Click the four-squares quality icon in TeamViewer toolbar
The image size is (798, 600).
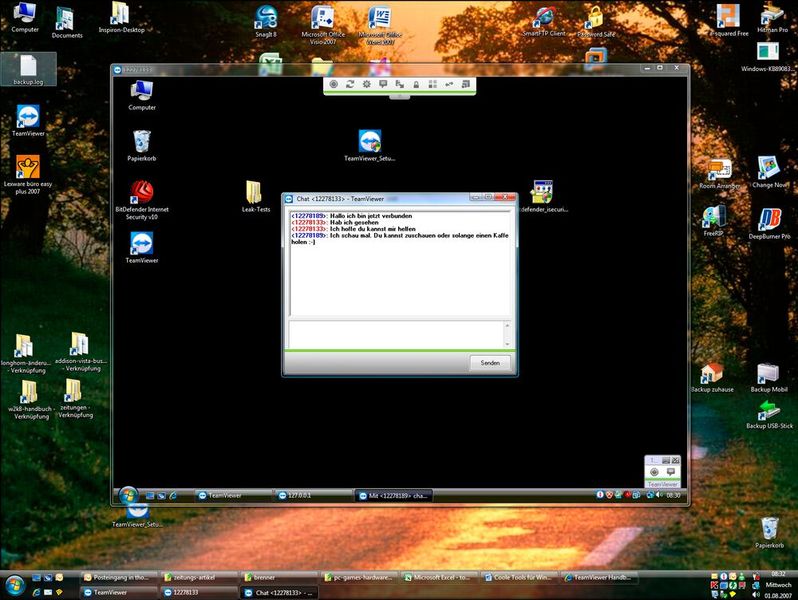(433, 84)
